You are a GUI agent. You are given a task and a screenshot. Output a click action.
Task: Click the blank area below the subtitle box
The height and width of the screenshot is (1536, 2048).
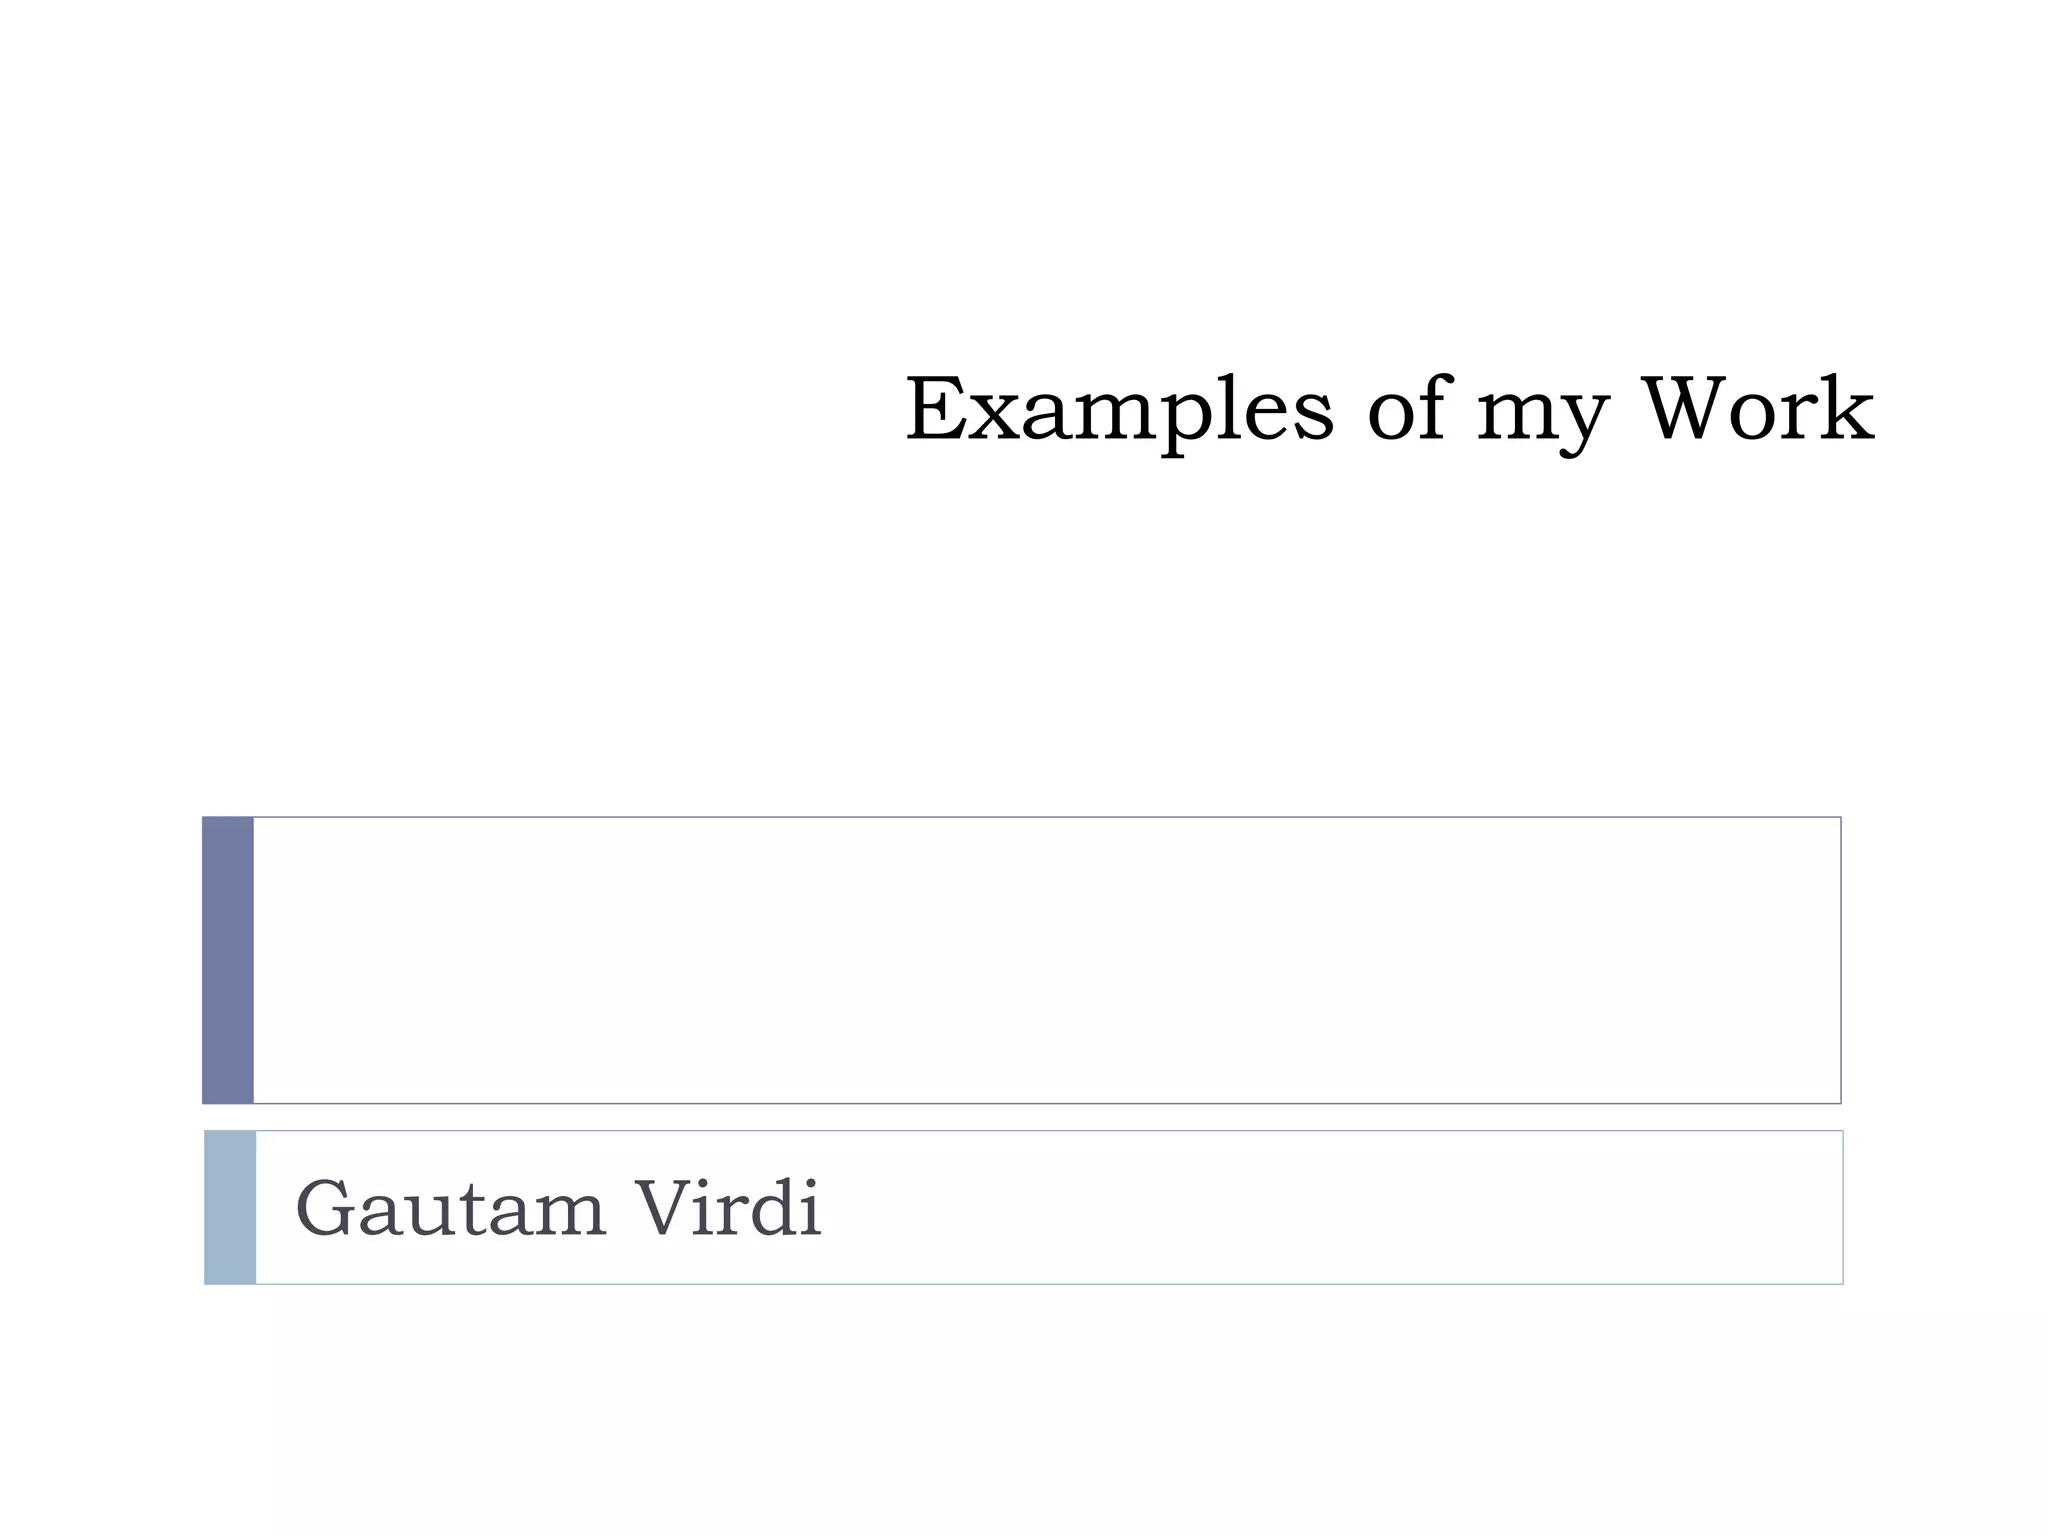[x=1024, y=1410]
